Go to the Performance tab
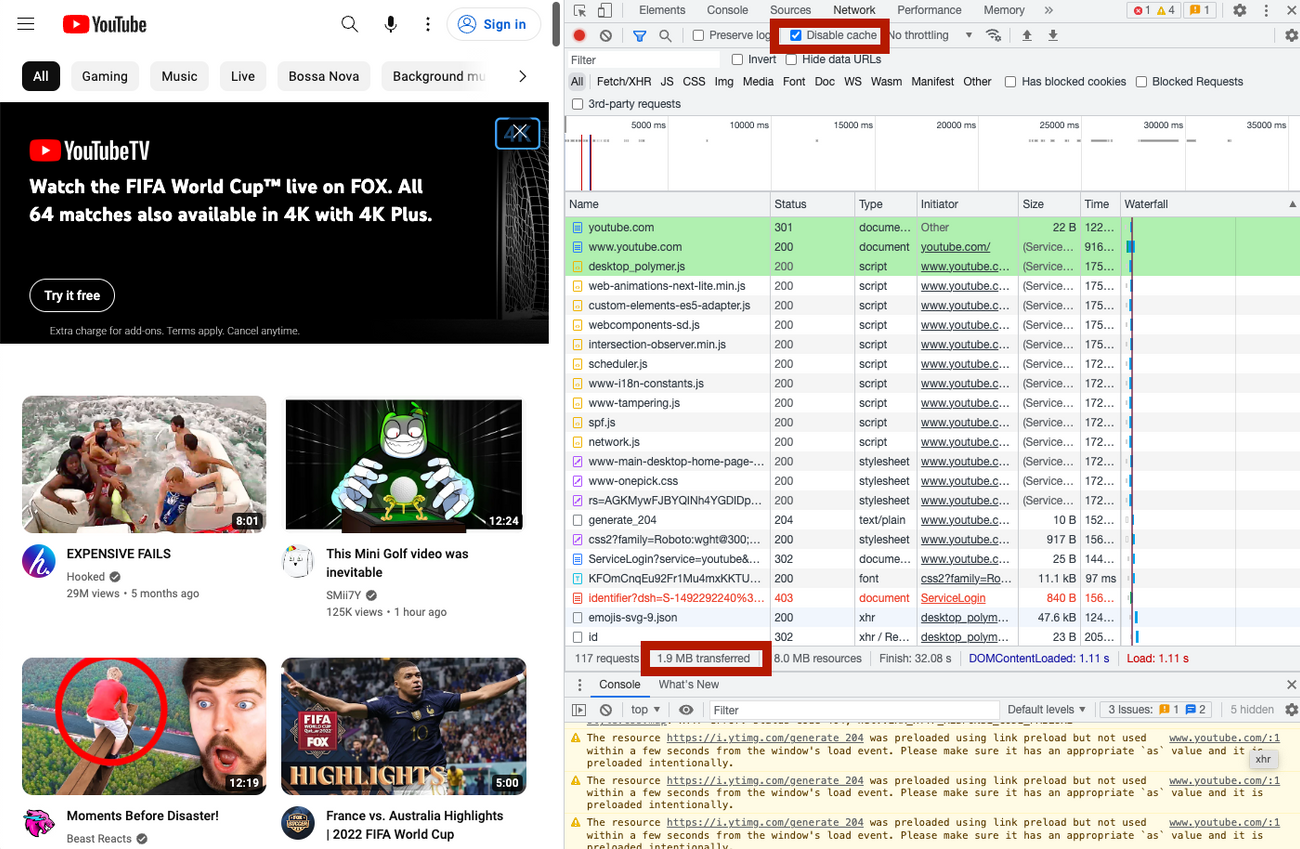The image size is (1300, 849). [929, 10]
